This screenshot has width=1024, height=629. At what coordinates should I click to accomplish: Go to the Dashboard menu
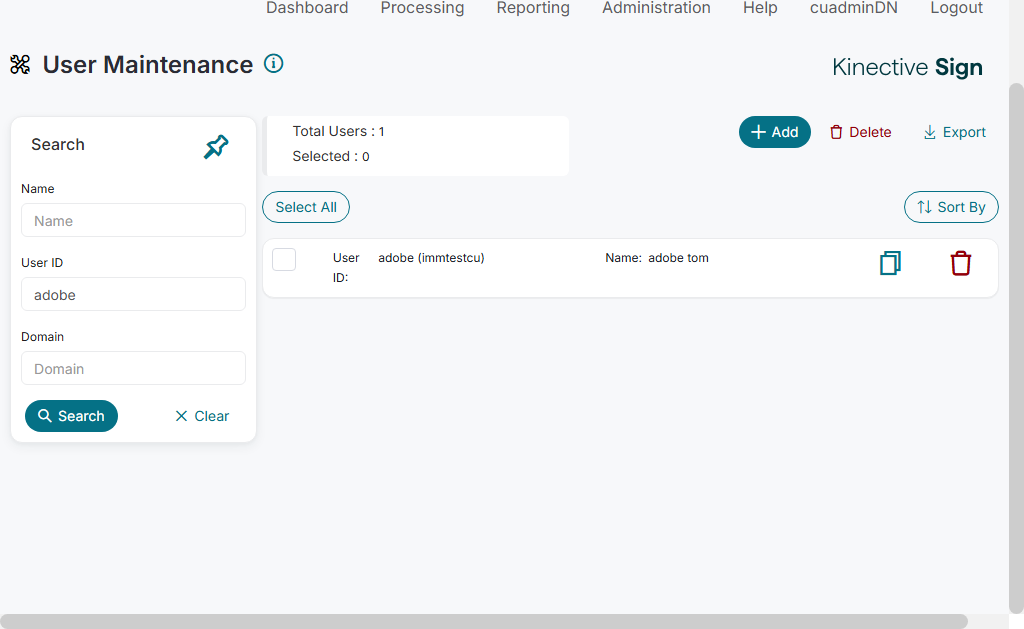tap(307, 8)
